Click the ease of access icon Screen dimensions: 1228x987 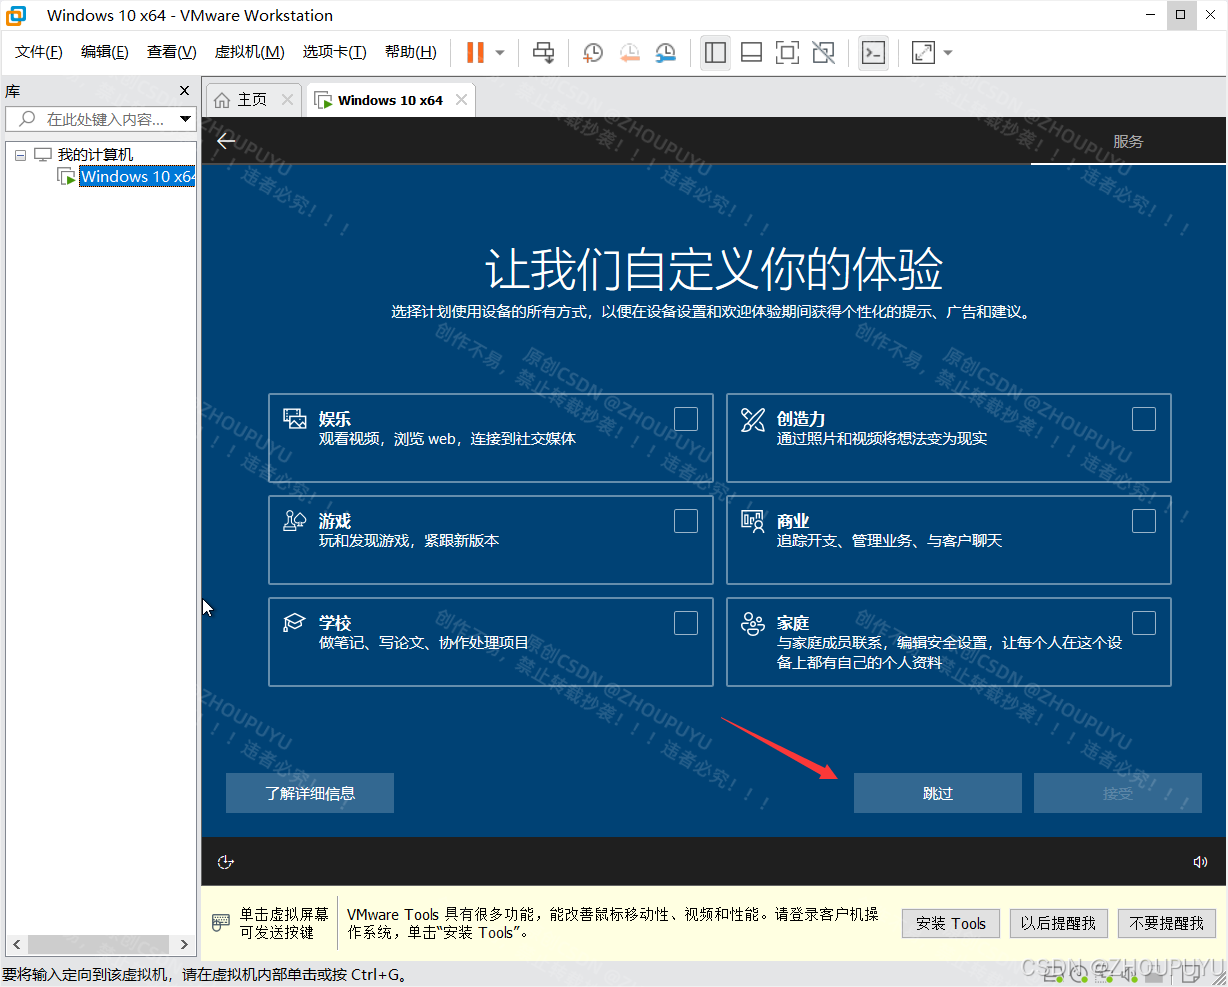[226, 862]
